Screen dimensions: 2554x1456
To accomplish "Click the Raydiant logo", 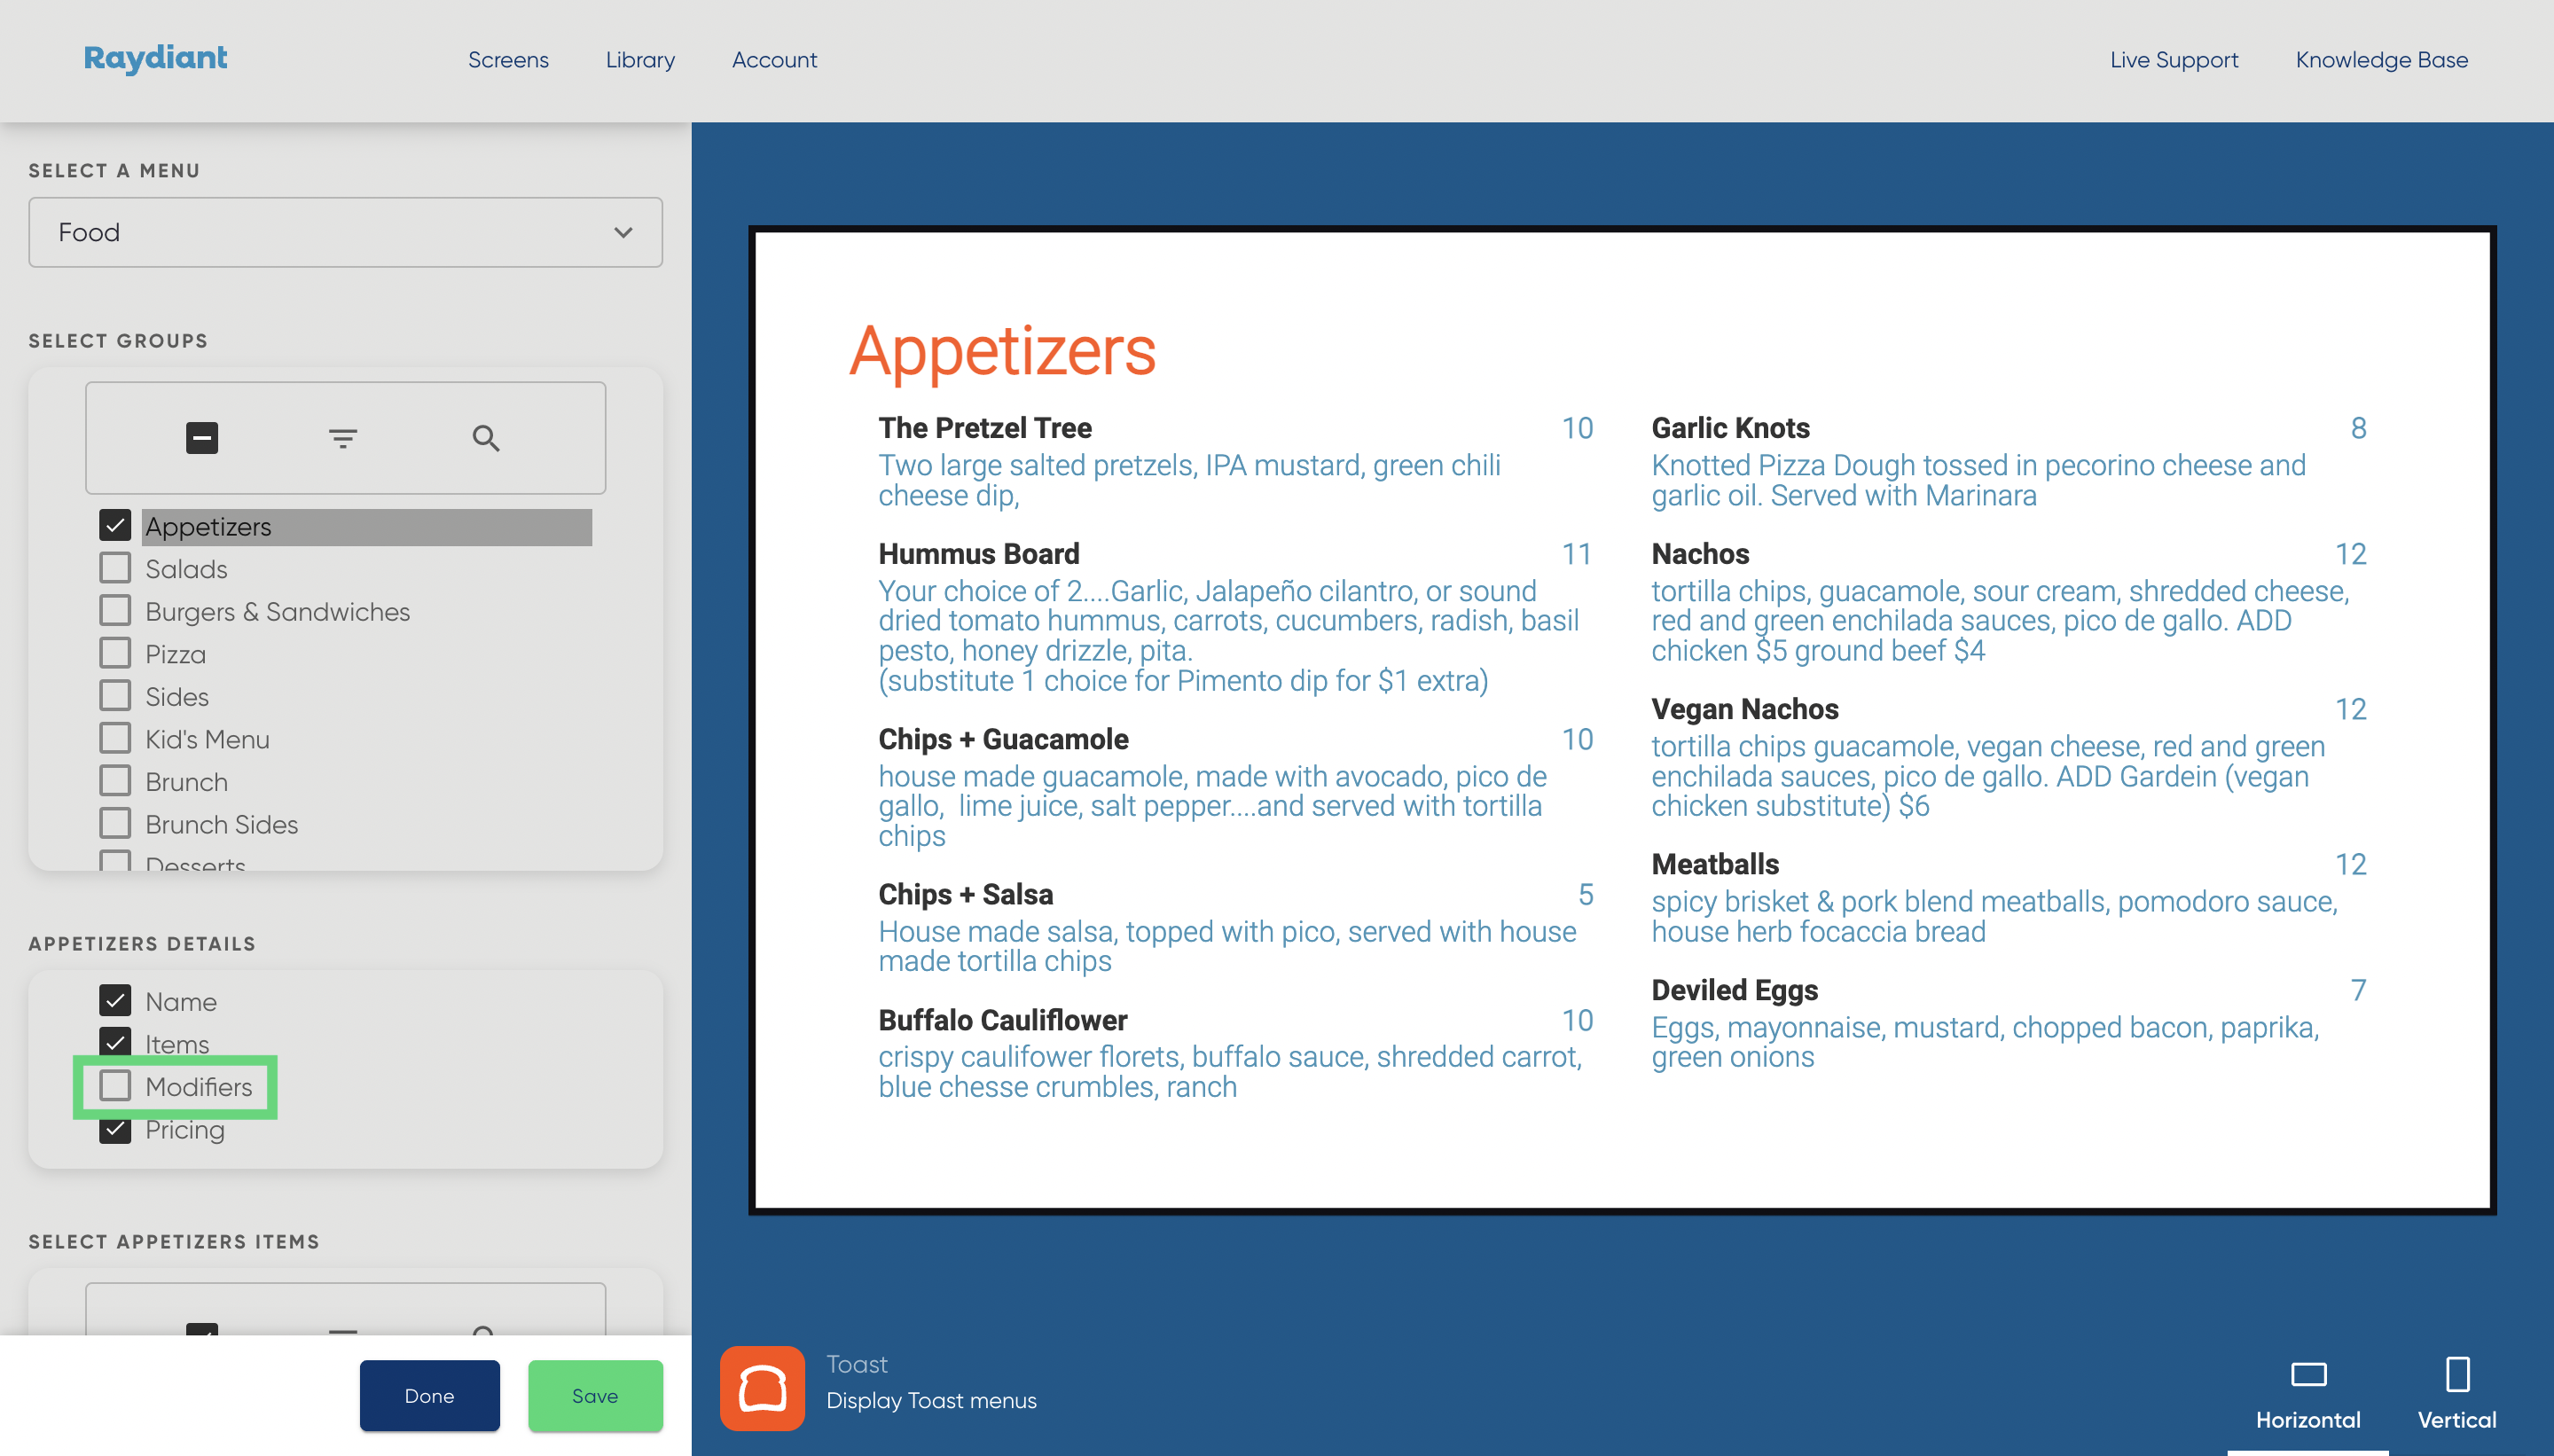I will [x=155, y=59].
